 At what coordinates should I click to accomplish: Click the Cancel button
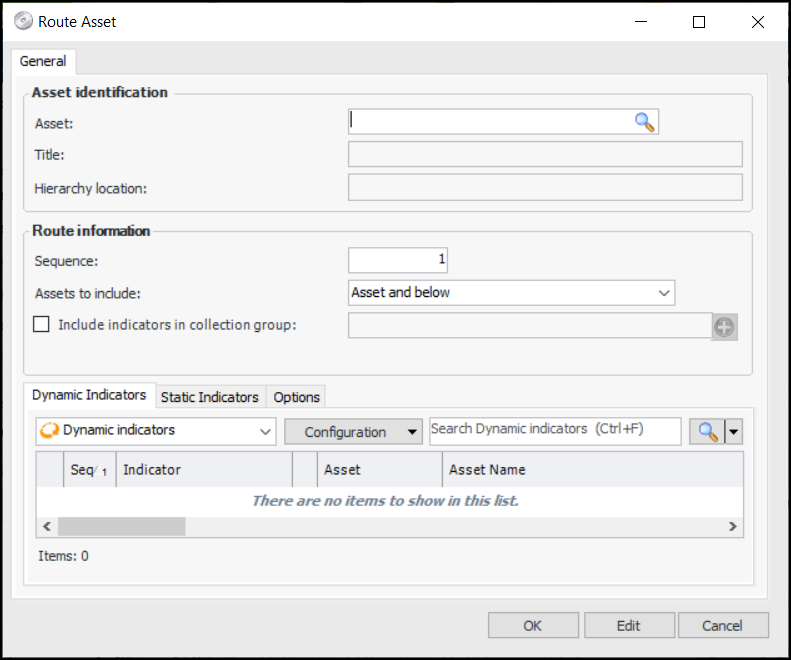coord(722,626)
